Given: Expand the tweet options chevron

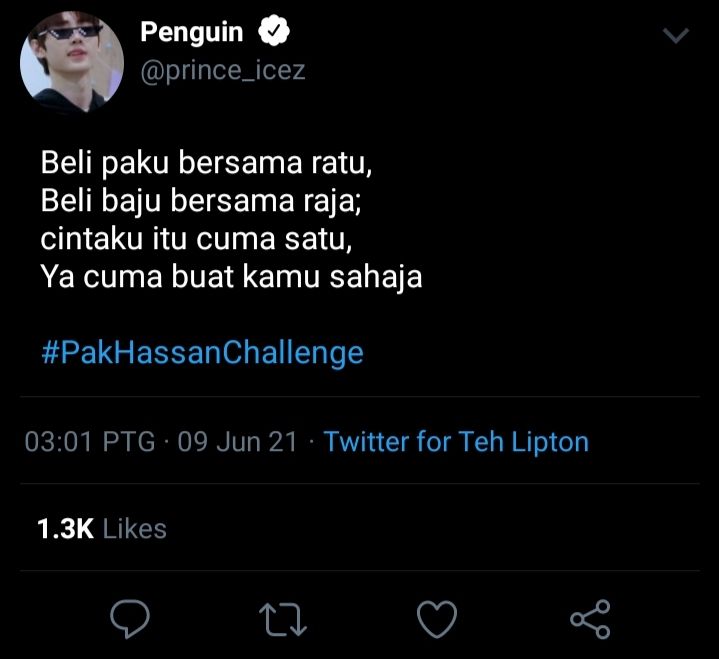Looking at the screenshot, I should click(x=676, y=35).
